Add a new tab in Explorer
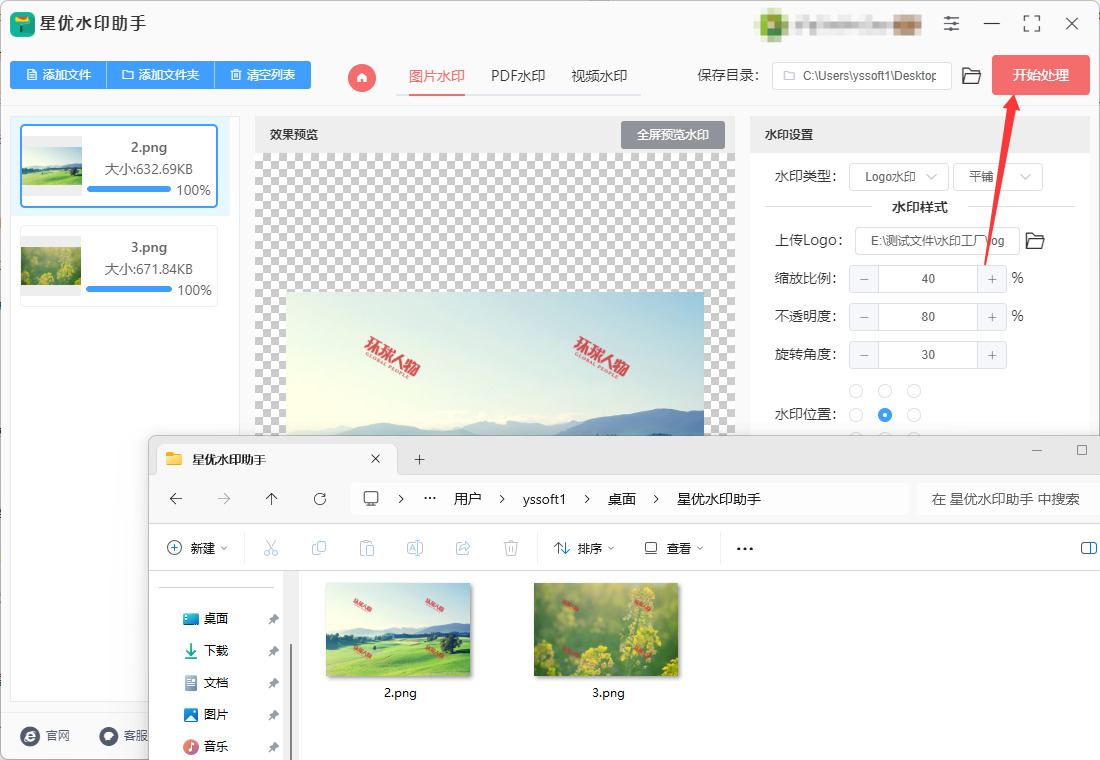This screenshot has height=760, width=1100. [420, 460]
